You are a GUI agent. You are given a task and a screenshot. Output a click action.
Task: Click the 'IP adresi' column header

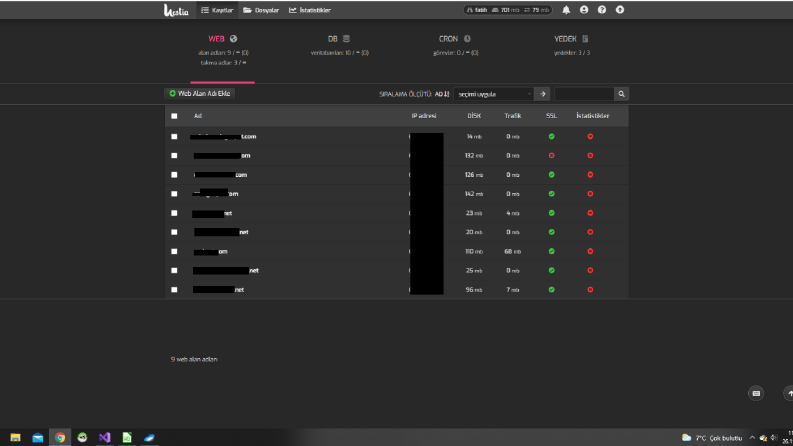tap(424, 116)
